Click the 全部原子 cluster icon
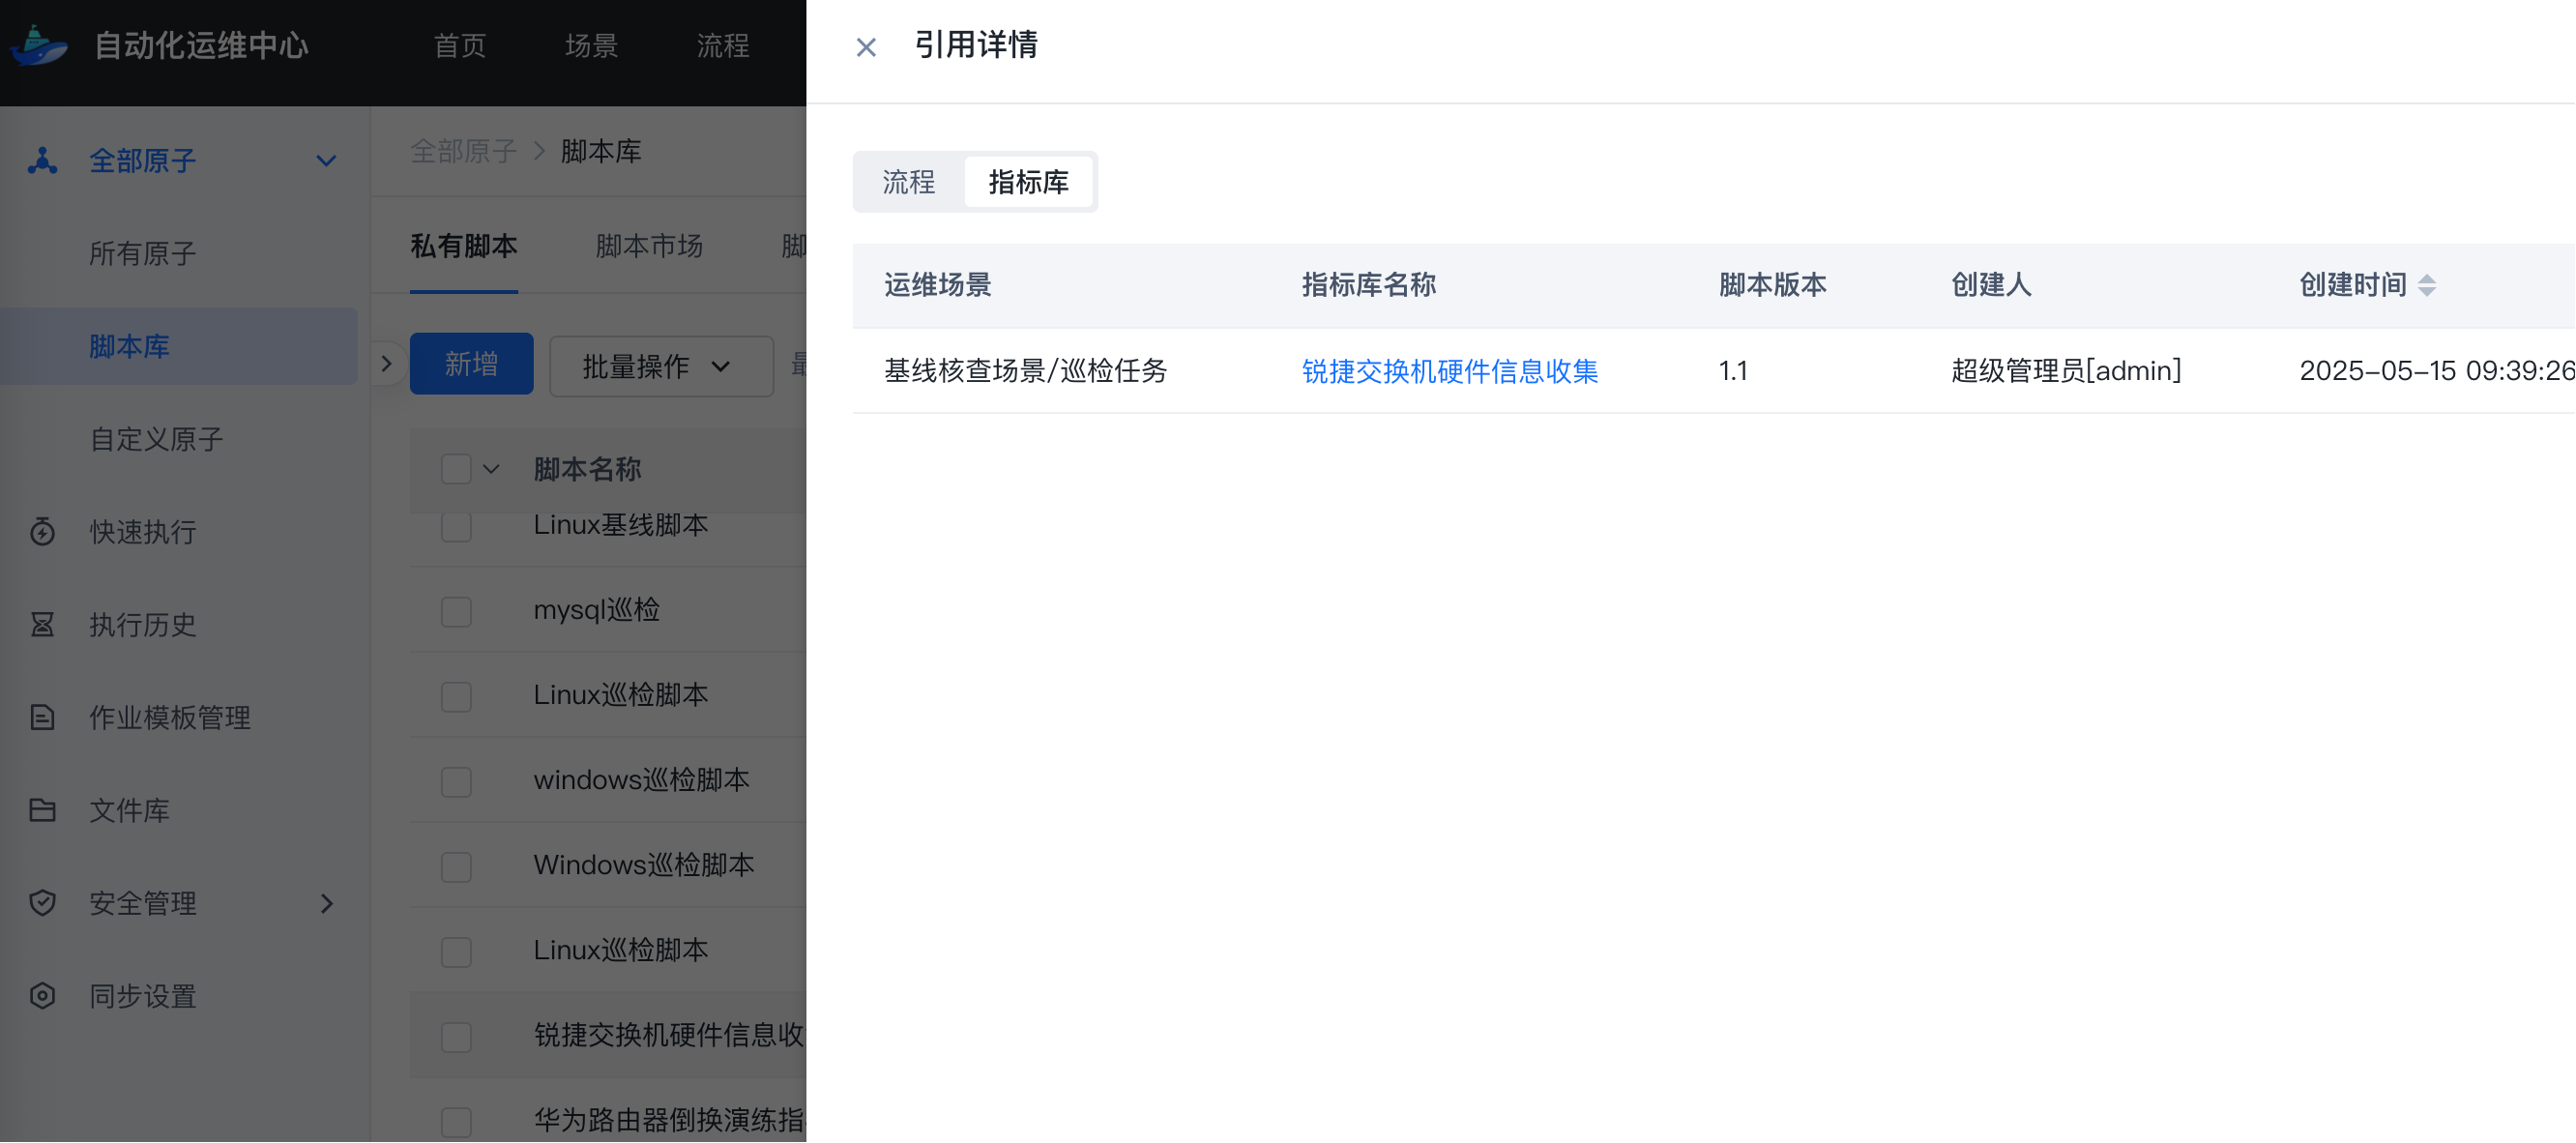 pos(42,161)
